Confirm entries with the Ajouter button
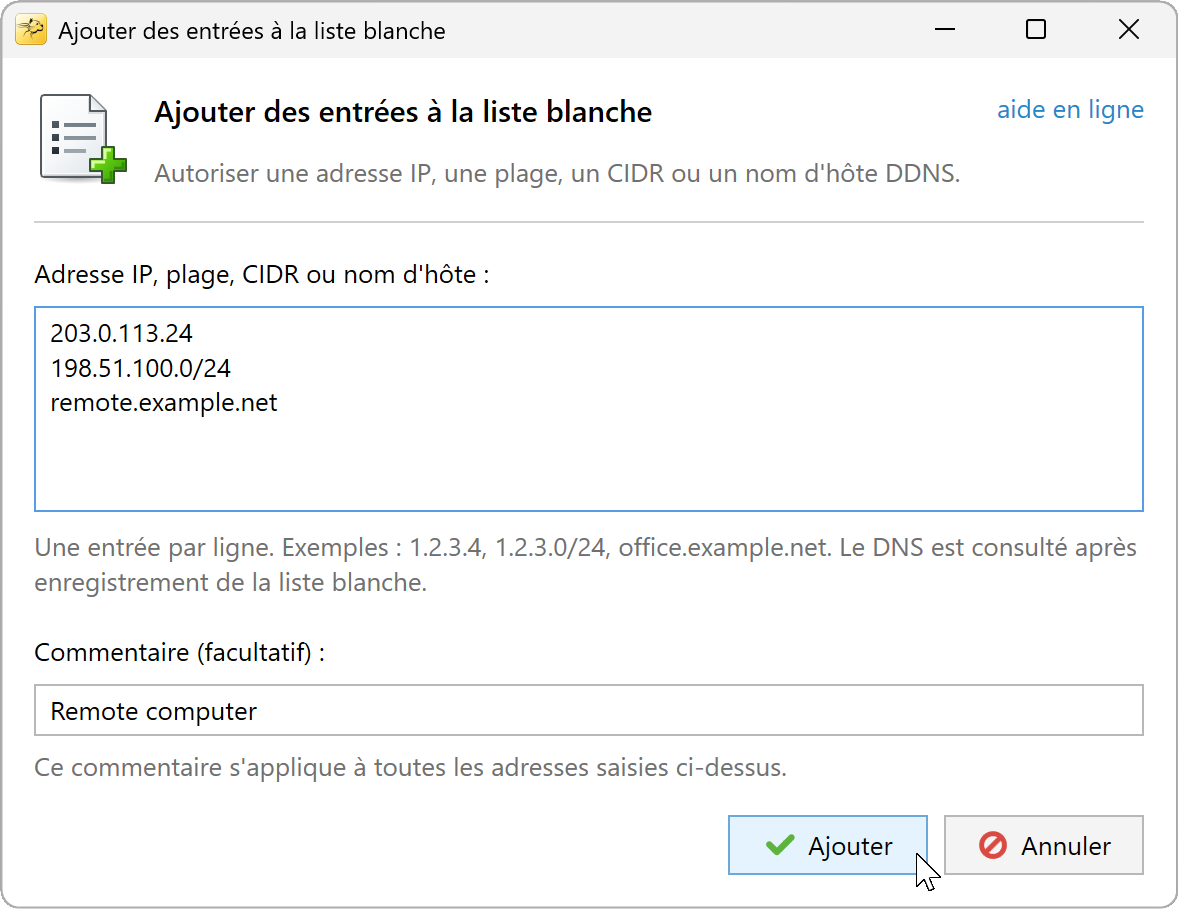Screen dimensions: 1178x922 (827, 845)
